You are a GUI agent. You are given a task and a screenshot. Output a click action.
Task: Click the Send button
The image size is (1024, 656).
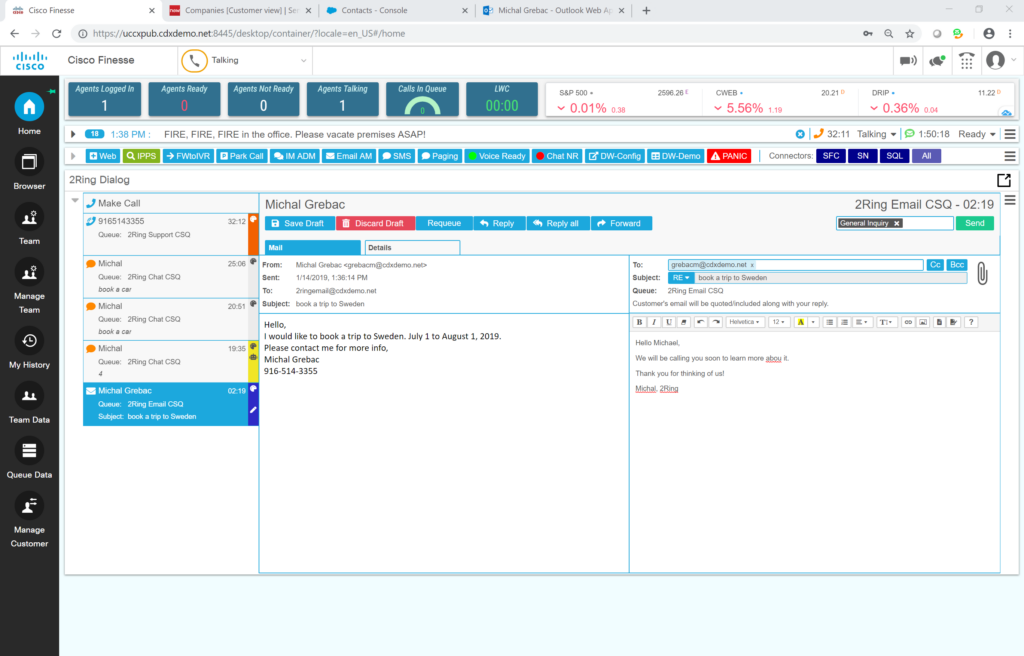click(975, 223)
